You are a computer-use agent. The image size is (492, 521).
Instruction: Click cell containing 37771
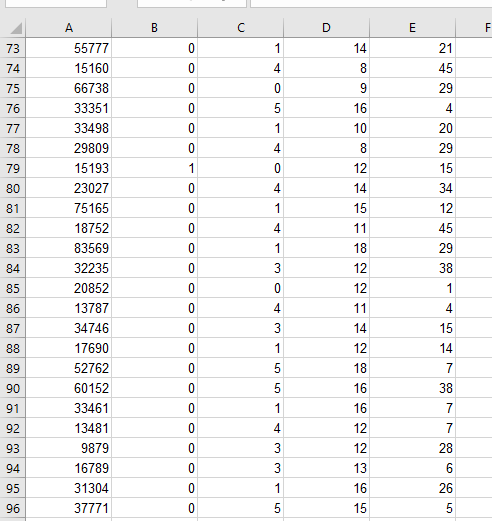[69, 508]
